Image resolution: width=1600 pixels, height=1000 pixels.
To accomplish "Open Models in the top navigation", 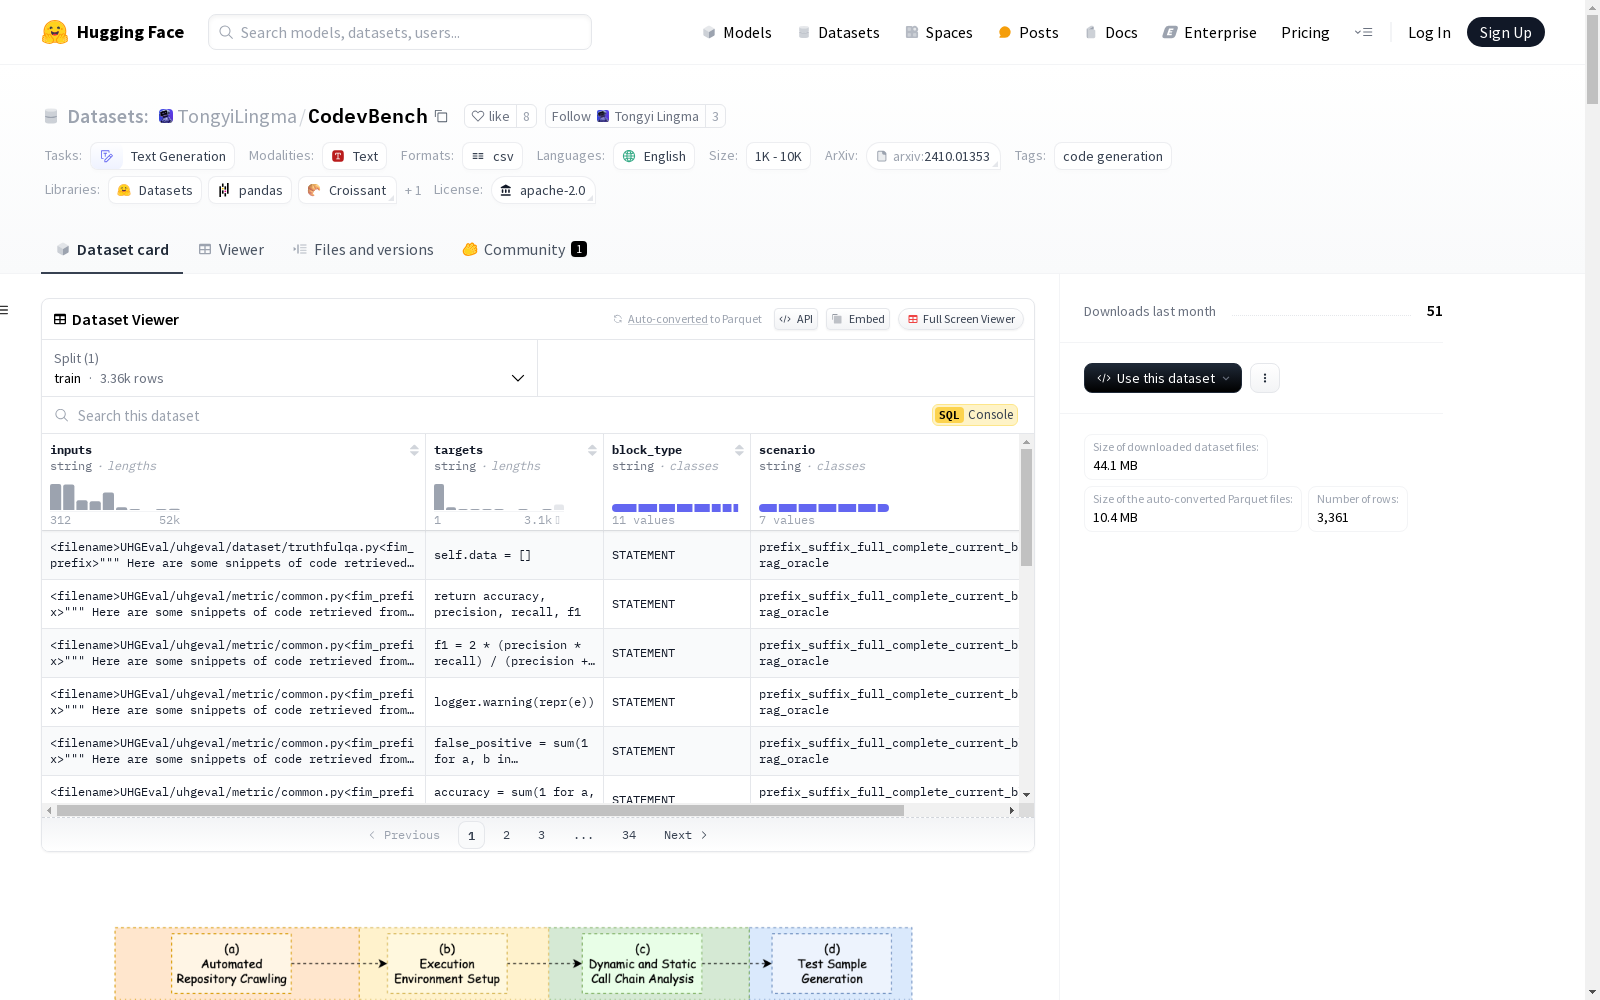I will (x=737, y=32).
